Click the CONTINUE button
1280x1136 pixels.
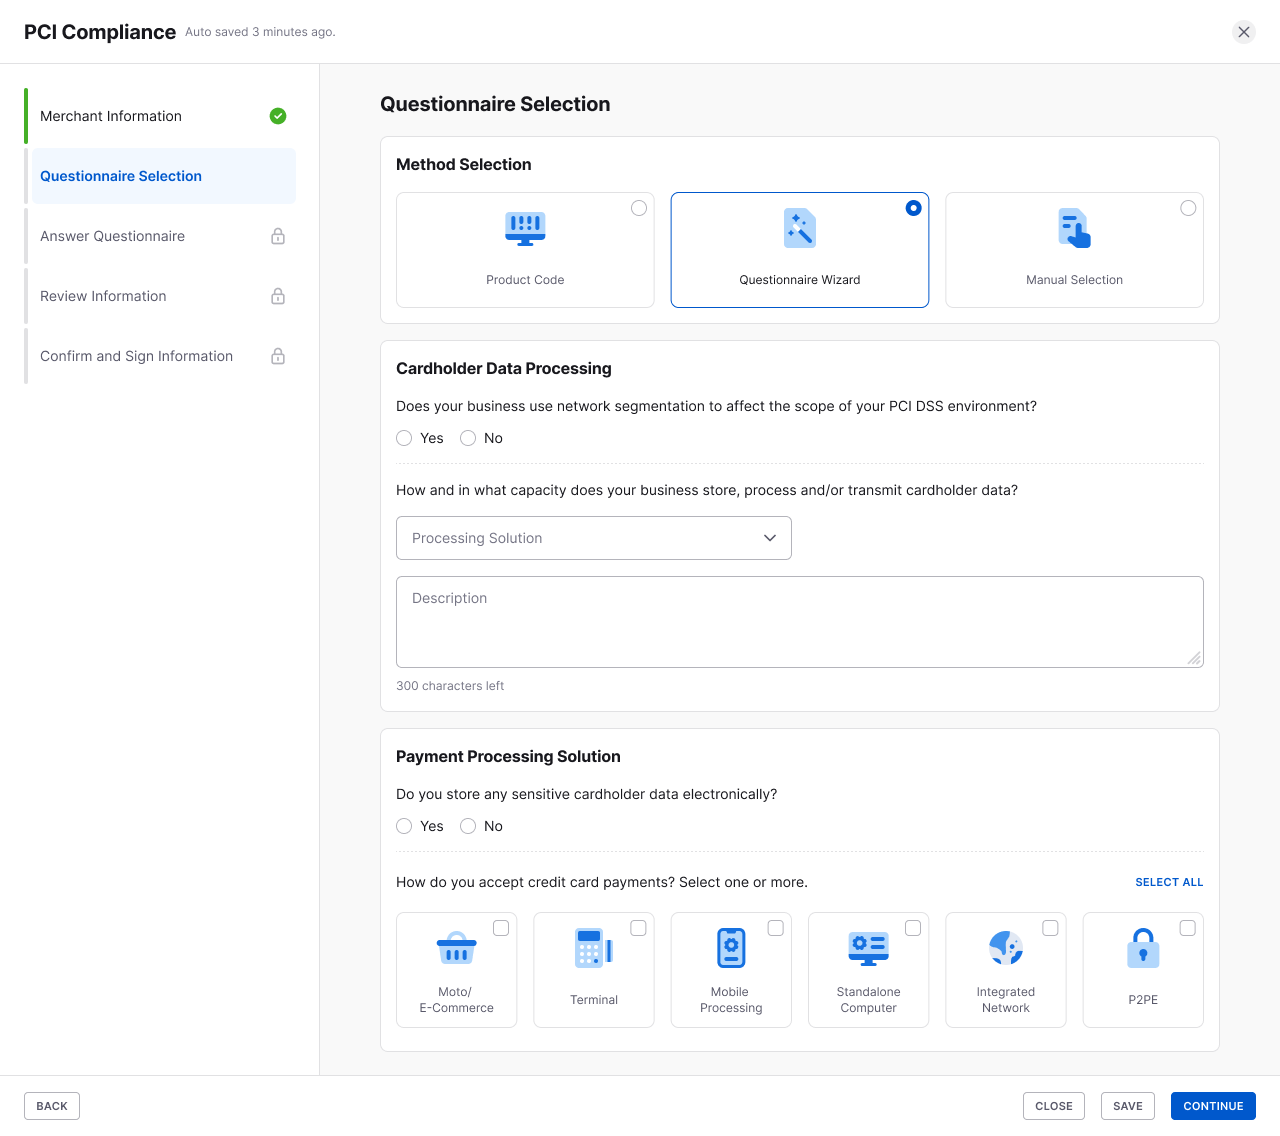pyautogui.click(x=1213, y=1106)
